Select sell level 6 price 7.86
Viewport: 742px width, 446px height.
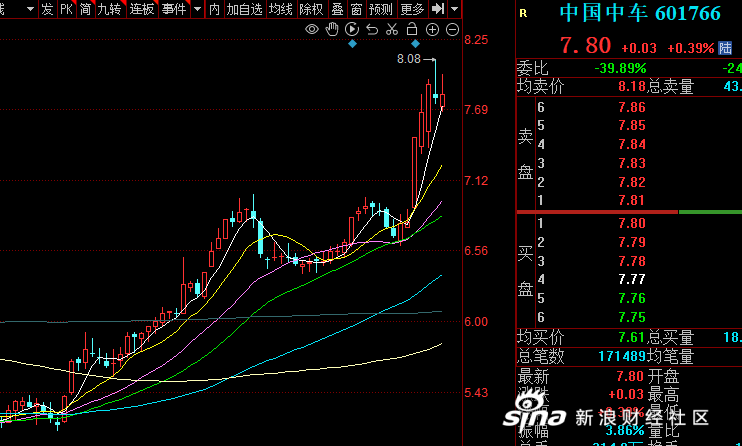coord(632,107)
